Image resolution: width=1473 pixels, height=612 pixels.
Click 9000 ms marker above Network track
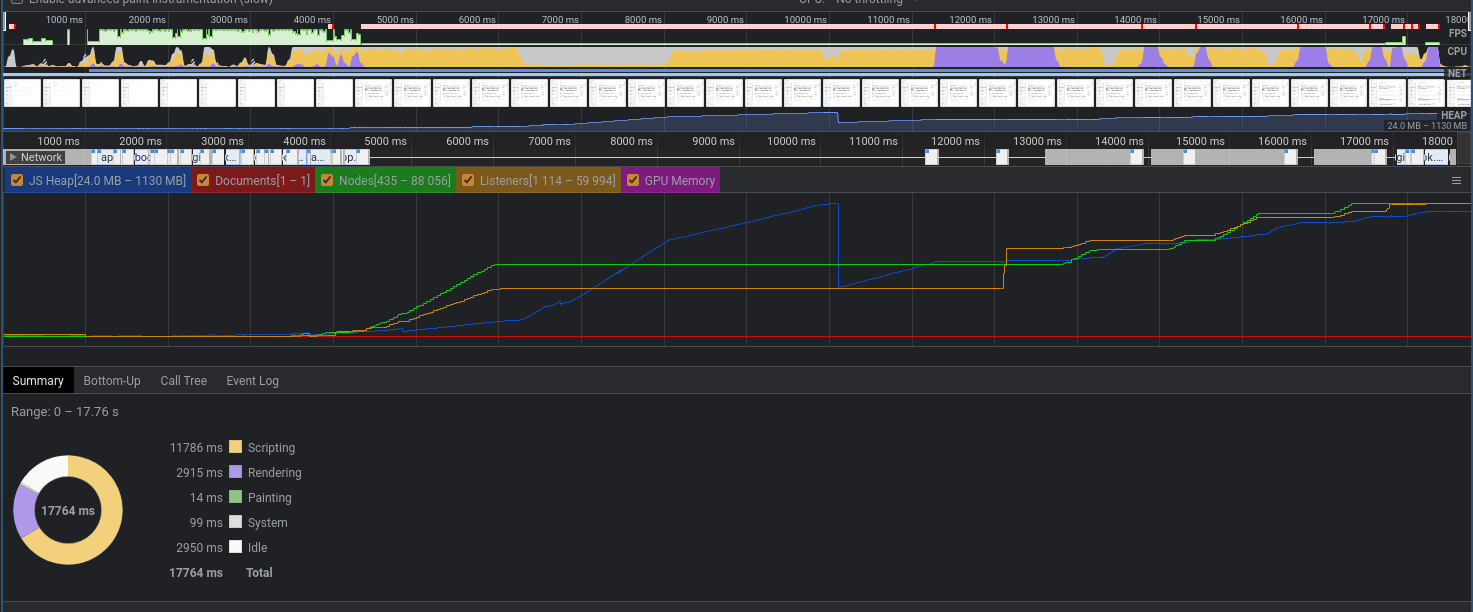[x=713, y=141]
